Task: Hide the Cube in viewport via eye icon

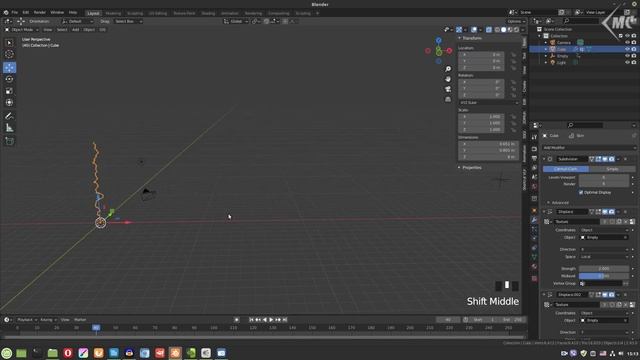Action: click(627, 49)
